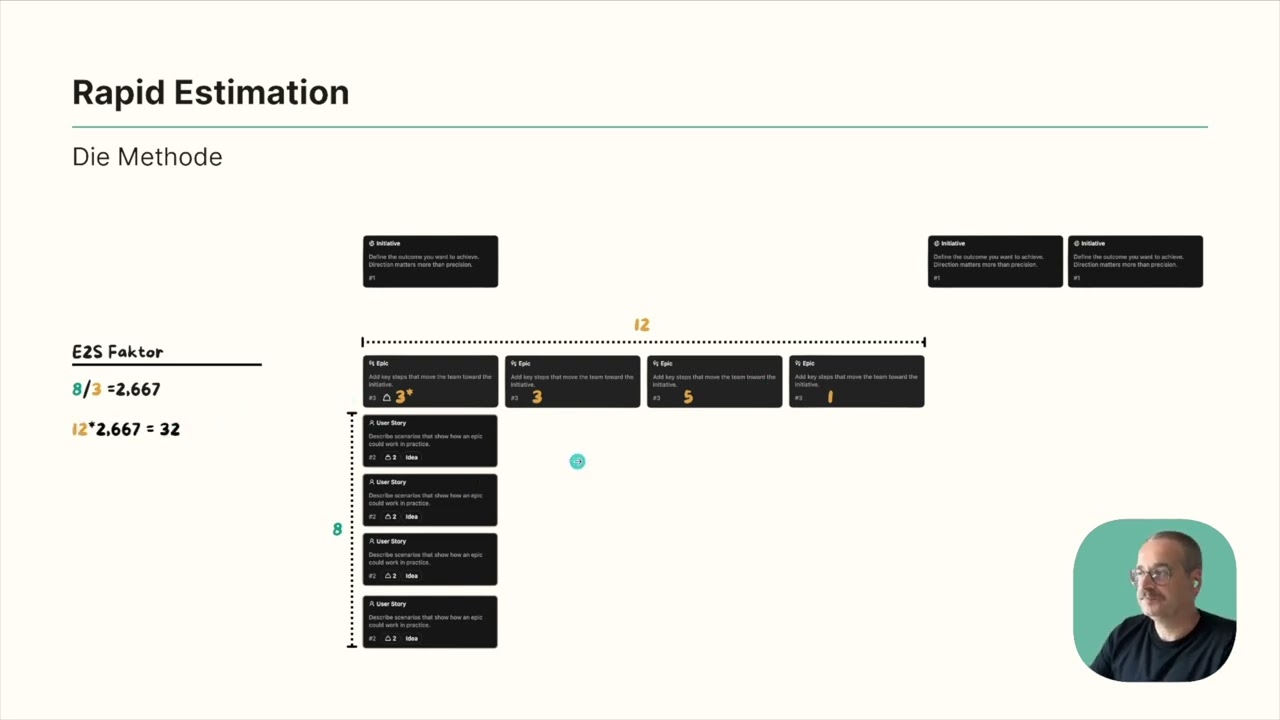Click the target icon on leftmost Initiative card
The height and width of the screenshot is (720, 1280).
coord(371,243)
